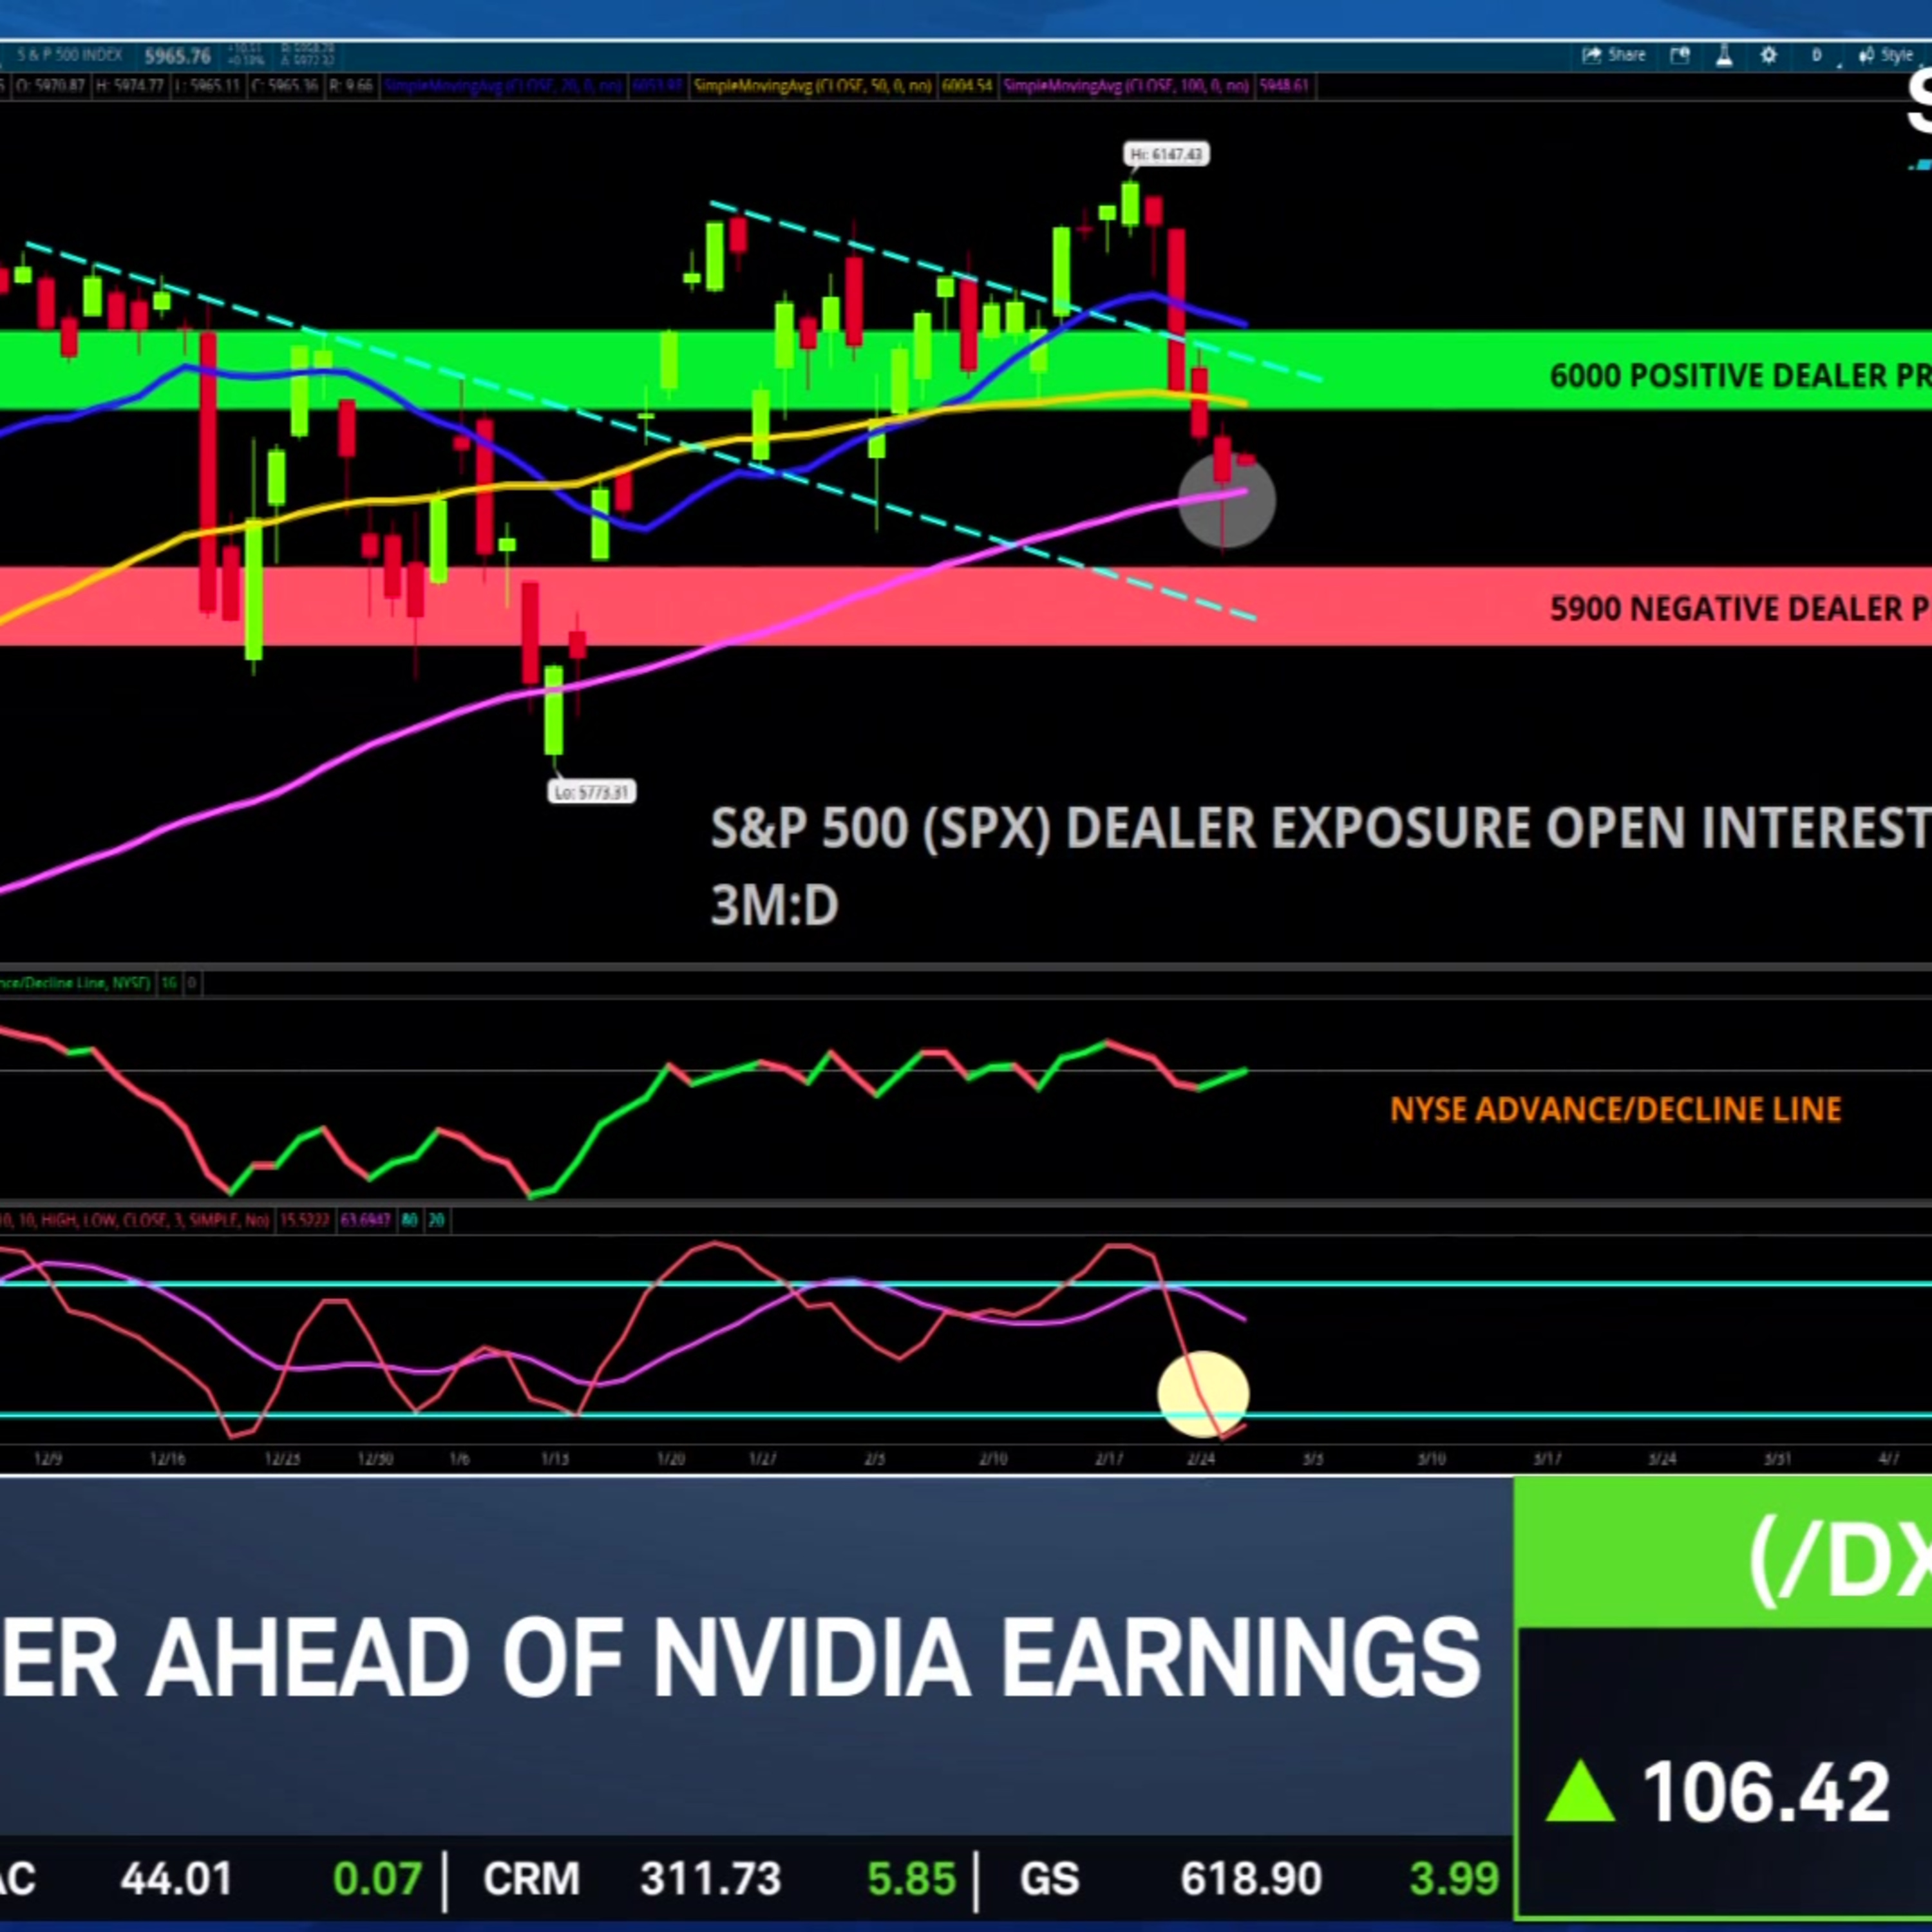Click the GS change value 3.99
This screenshot has height=1932, width=1932.
[1454, 1878]
